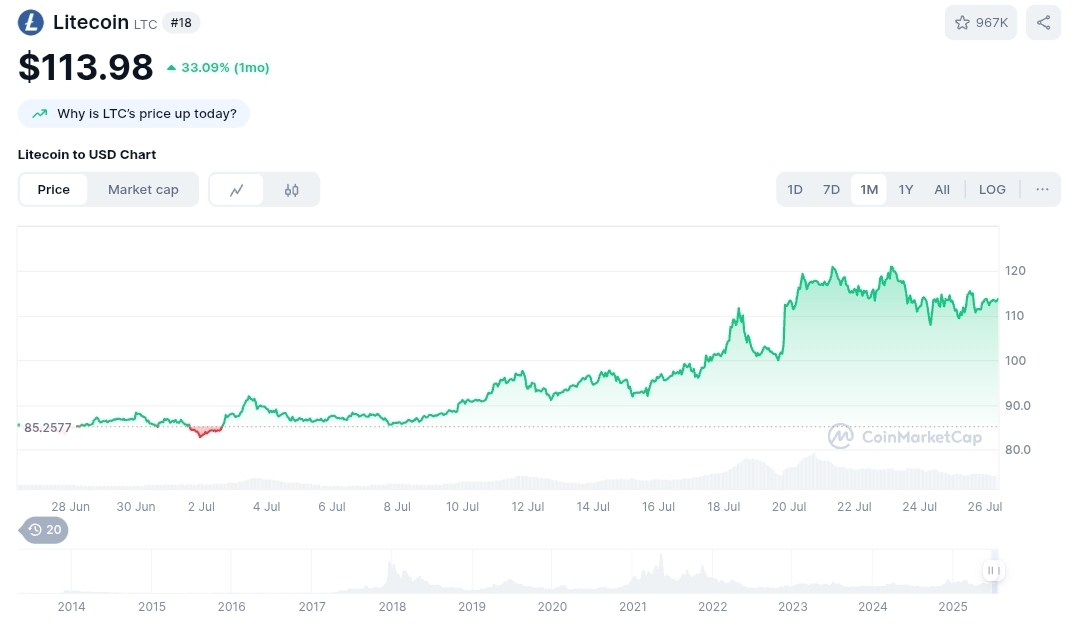Select the 1D time range tab

pos(795,189)
